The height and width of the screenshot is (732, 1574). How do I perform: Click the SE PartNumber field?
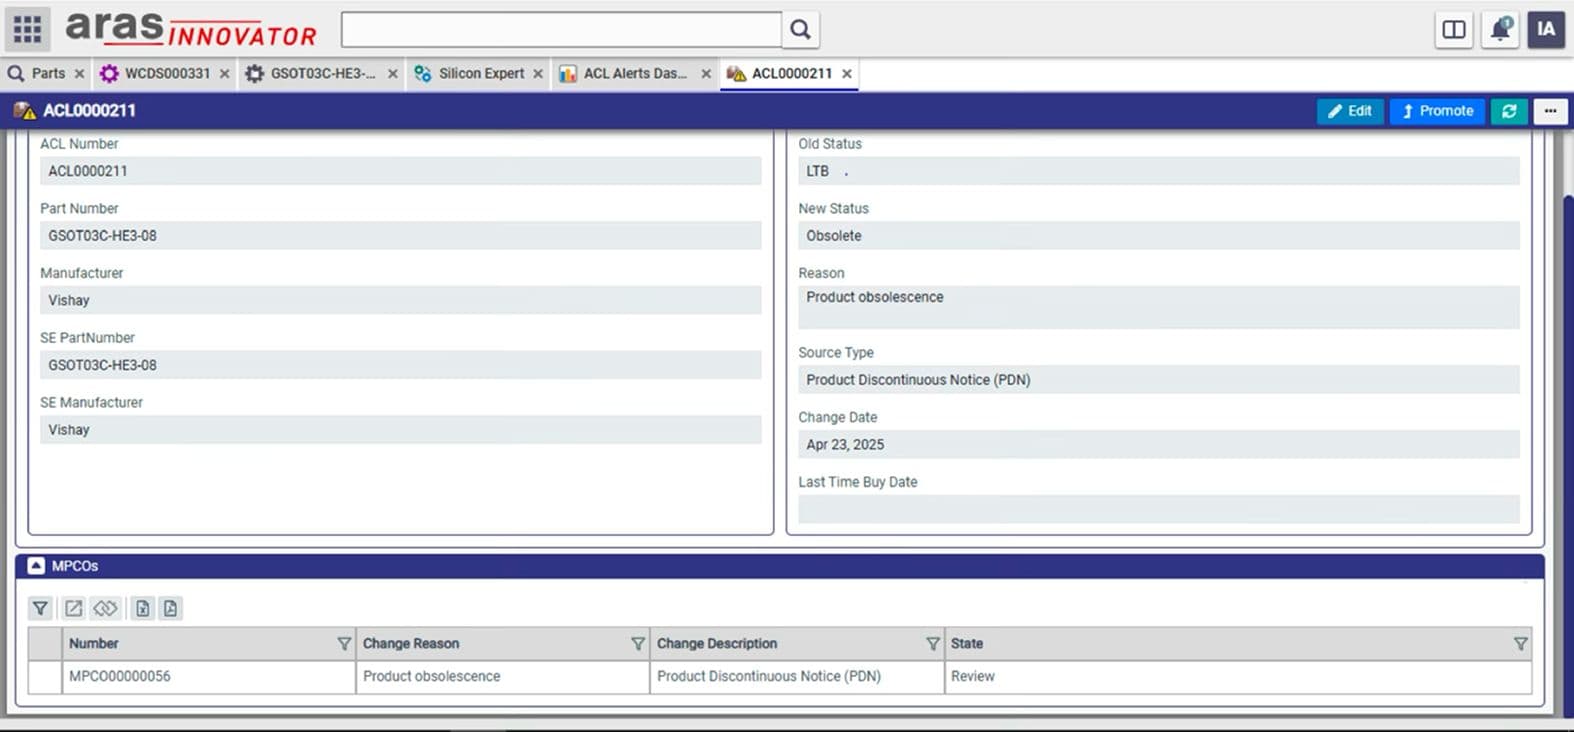[400, 365]
